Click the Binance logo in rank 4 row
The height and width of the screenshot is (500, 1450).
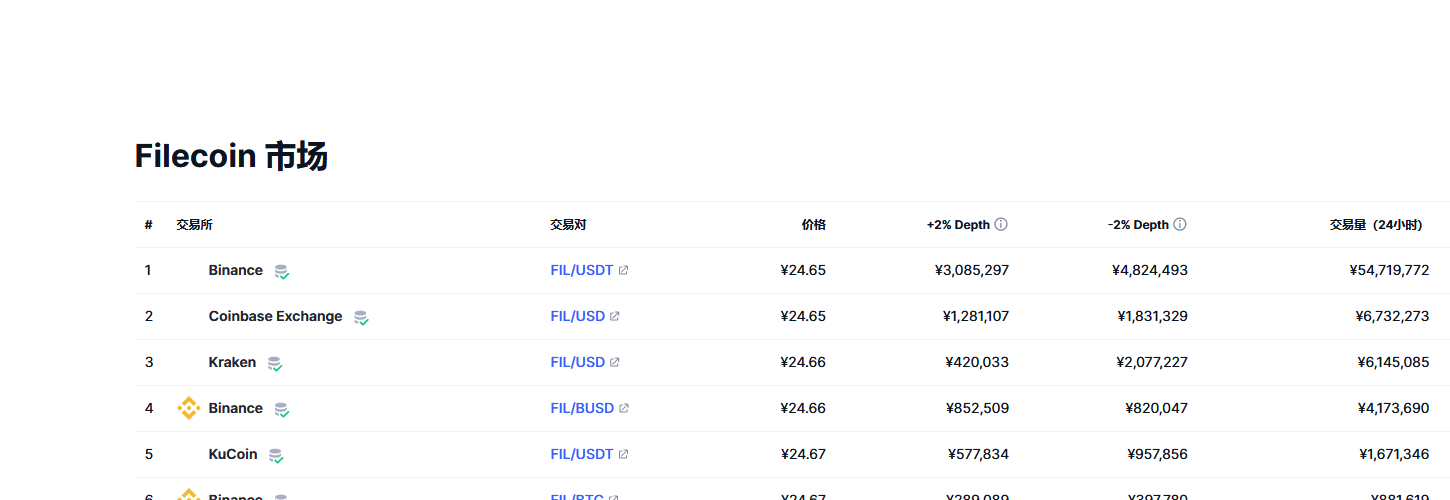188,408
